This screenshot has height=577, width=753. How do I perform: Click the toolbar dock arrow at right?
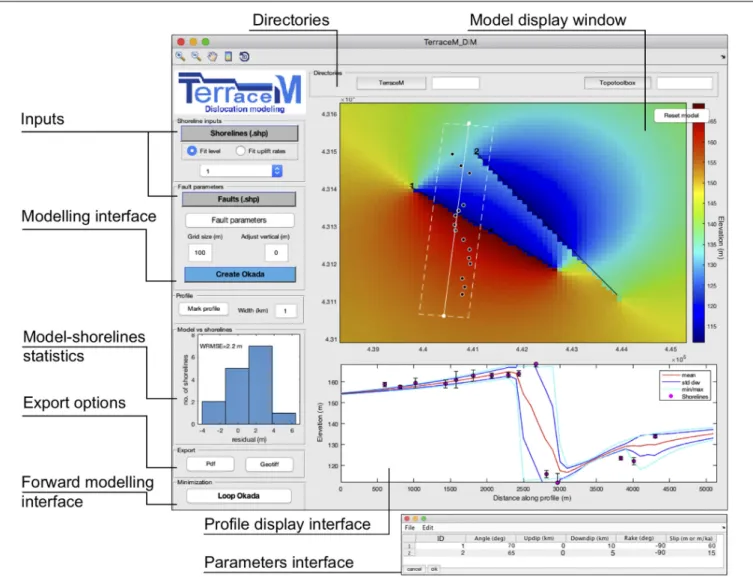(x=723, y=57)
